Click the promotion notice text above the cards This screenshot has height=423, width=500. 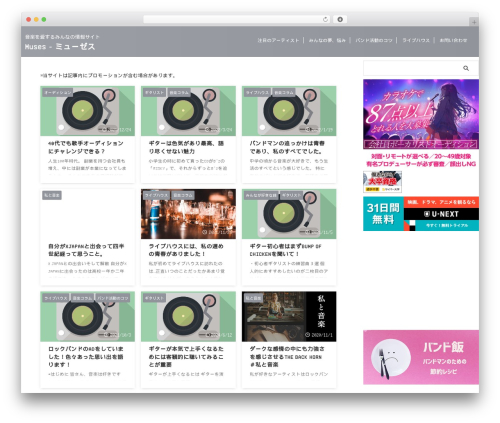coord(108,76)
